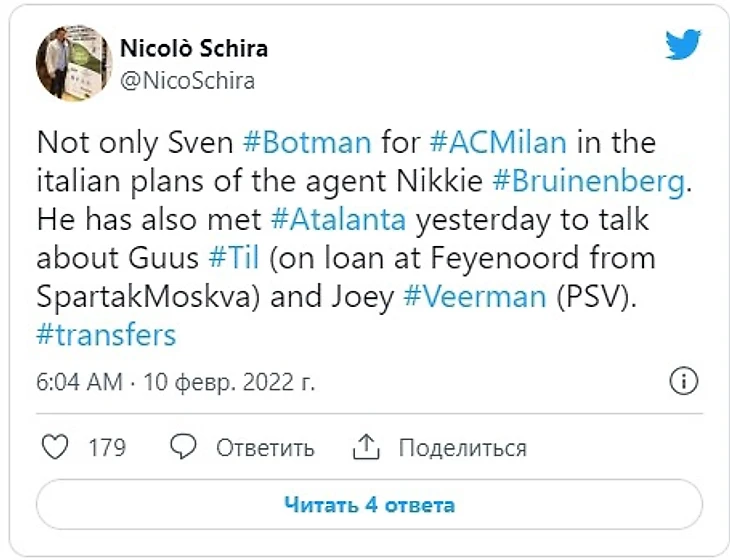Open Nicolò Schira's profile picture
This screenshot has height=560, width=730.
74,64
